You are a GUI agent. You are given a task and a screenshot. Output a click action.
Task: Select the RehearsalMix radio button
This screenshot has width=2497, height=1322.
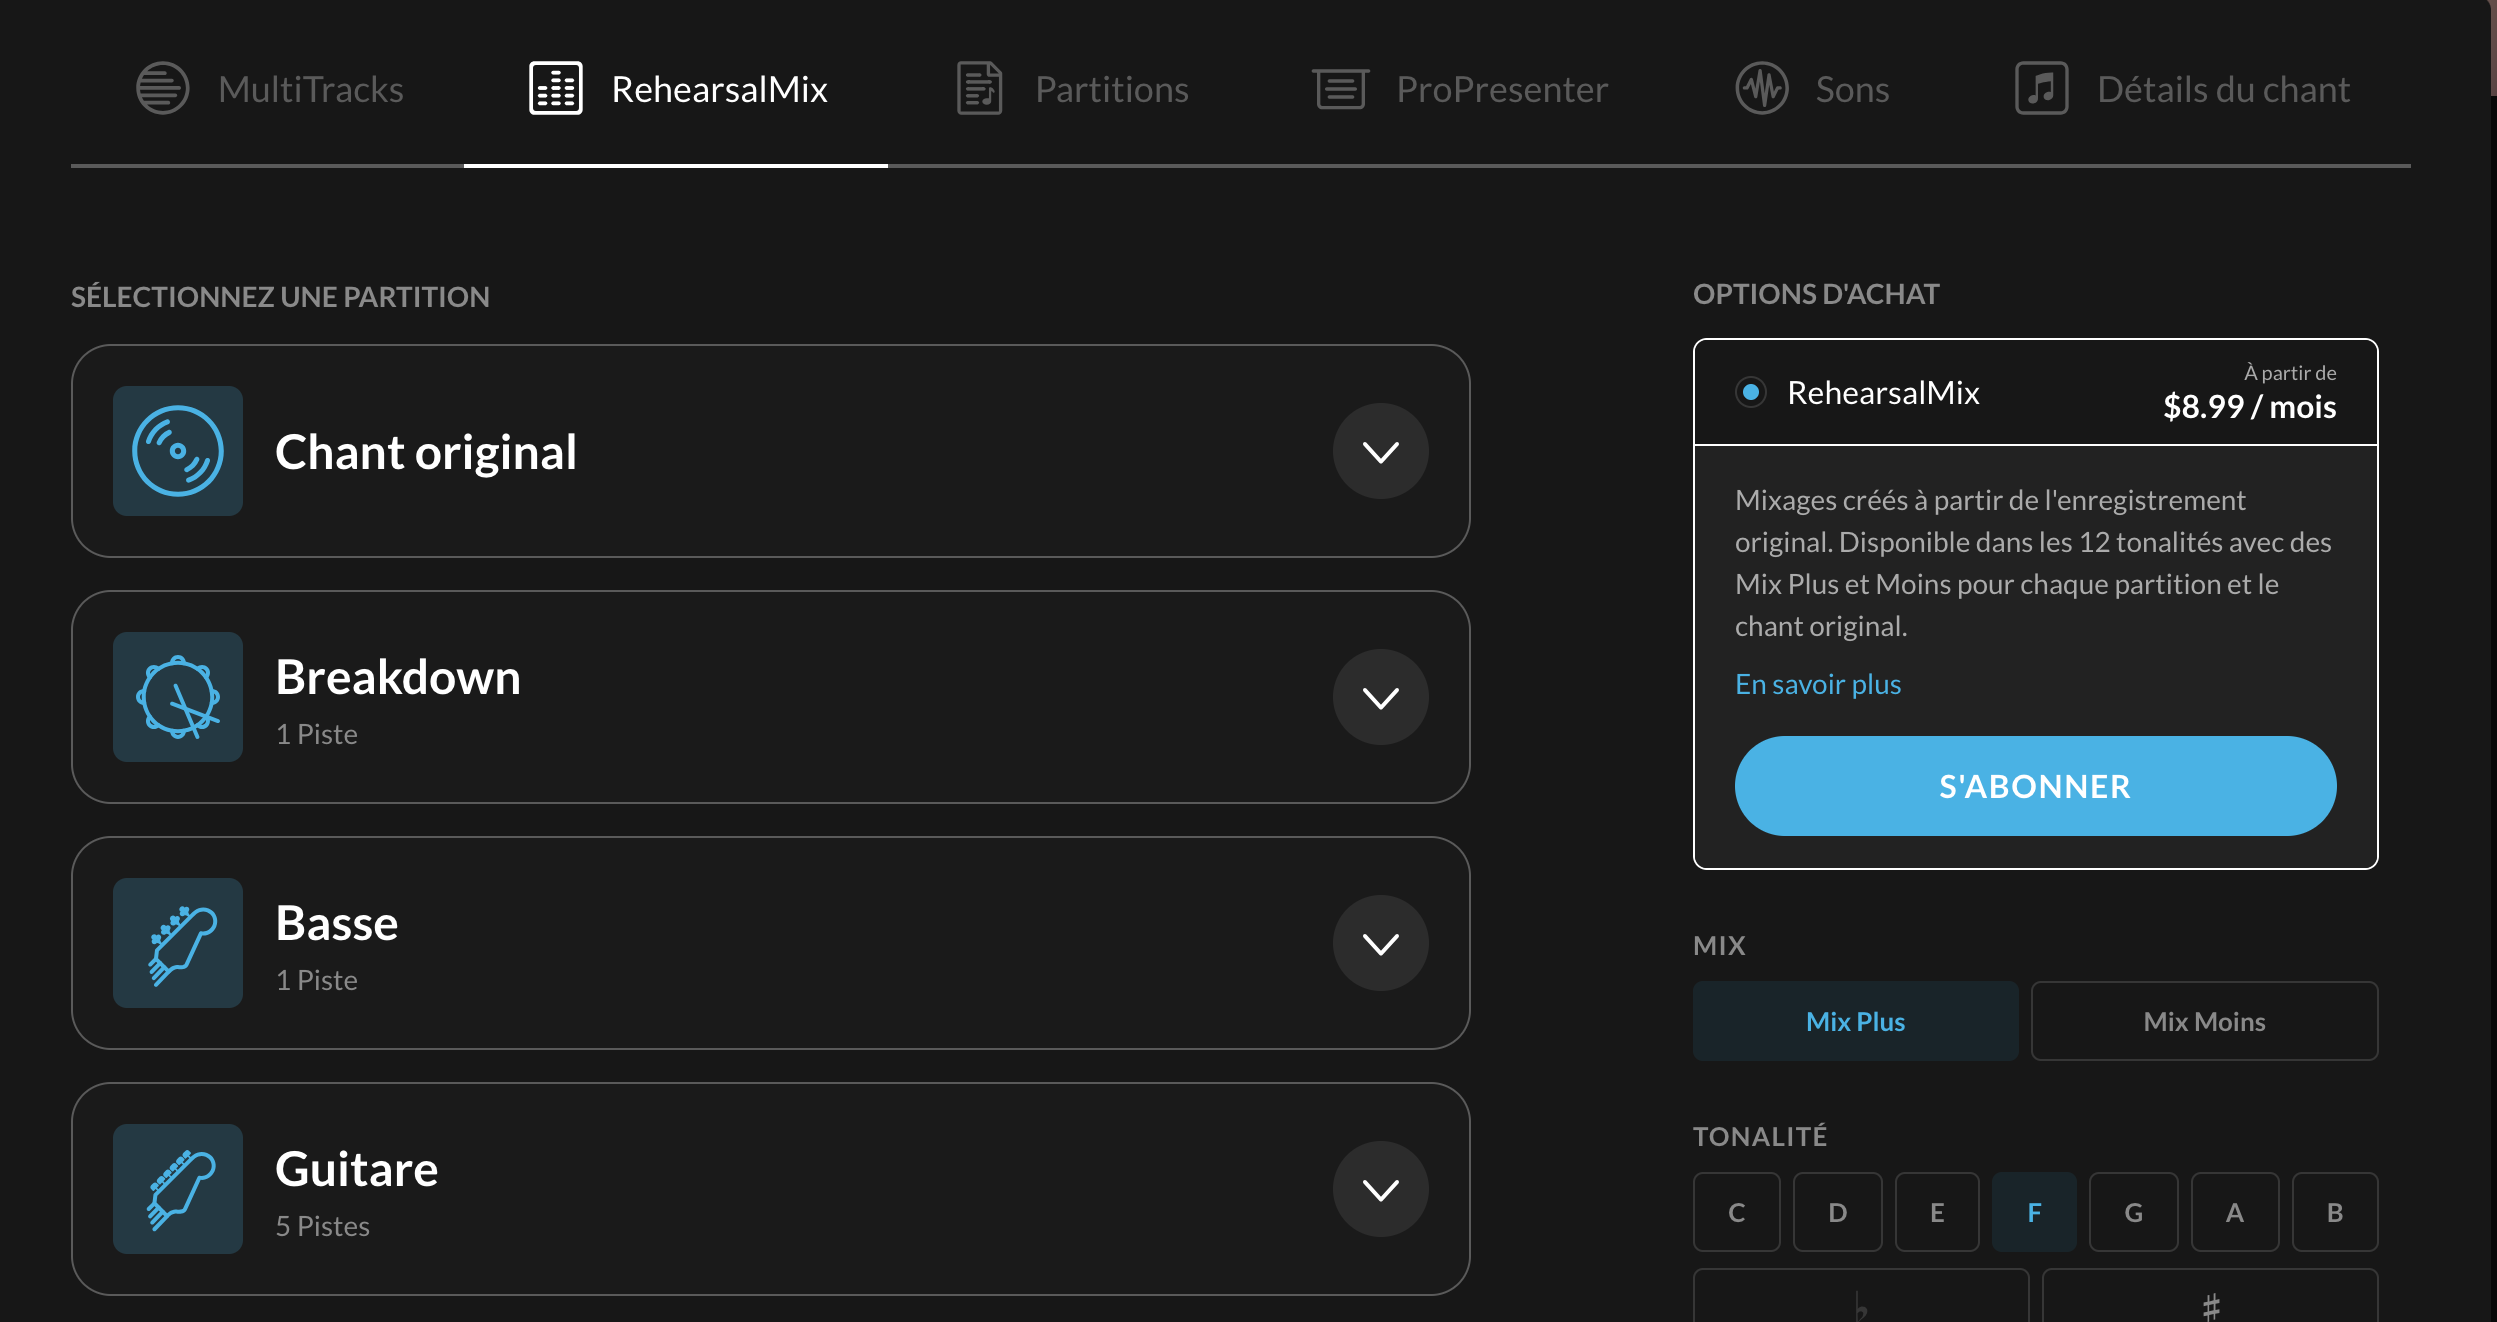click(1750, 392)
